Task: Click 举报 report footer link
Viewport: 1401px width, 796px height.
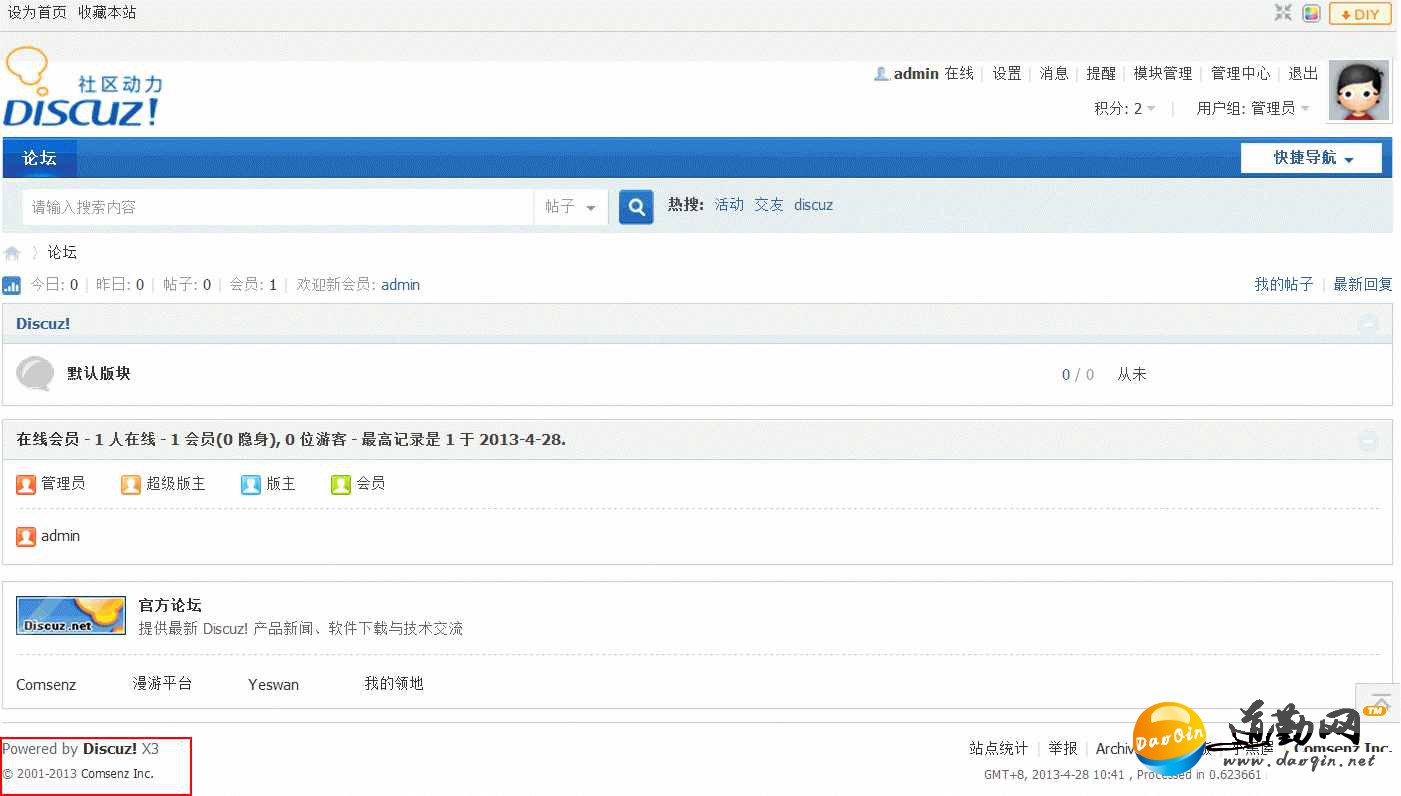Action: click(x=1063, y=749)
